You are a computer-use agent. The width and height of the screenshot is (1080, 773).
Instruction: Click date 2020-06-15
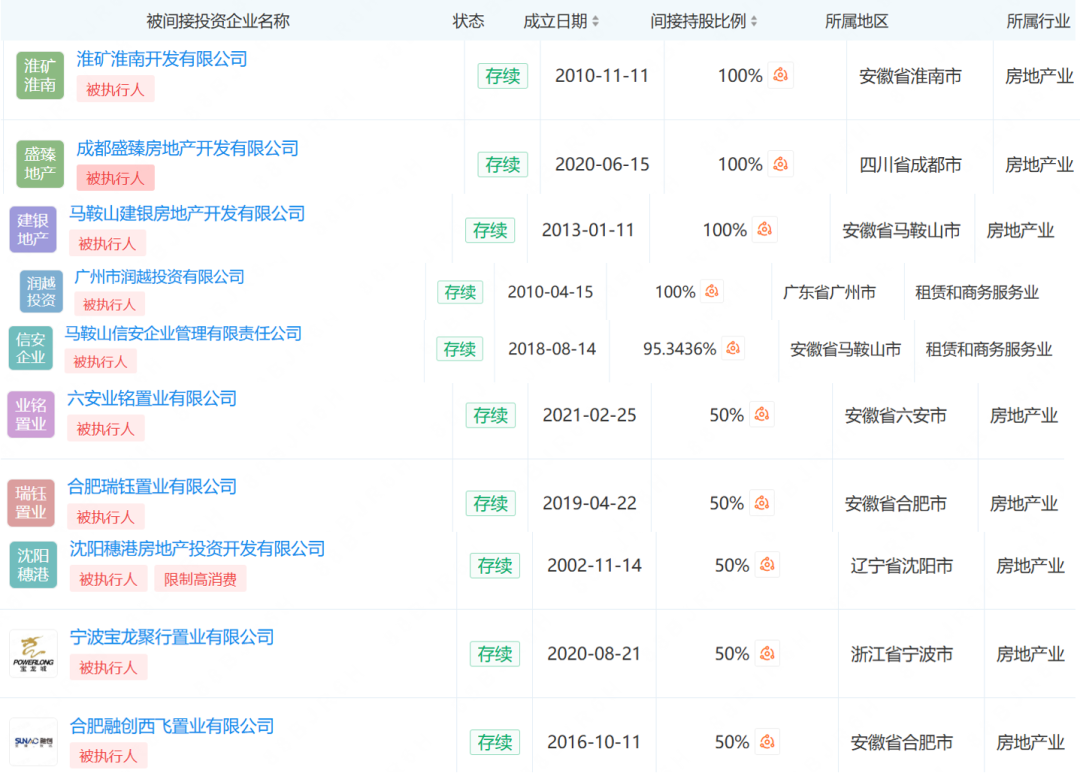click(602, 164)
